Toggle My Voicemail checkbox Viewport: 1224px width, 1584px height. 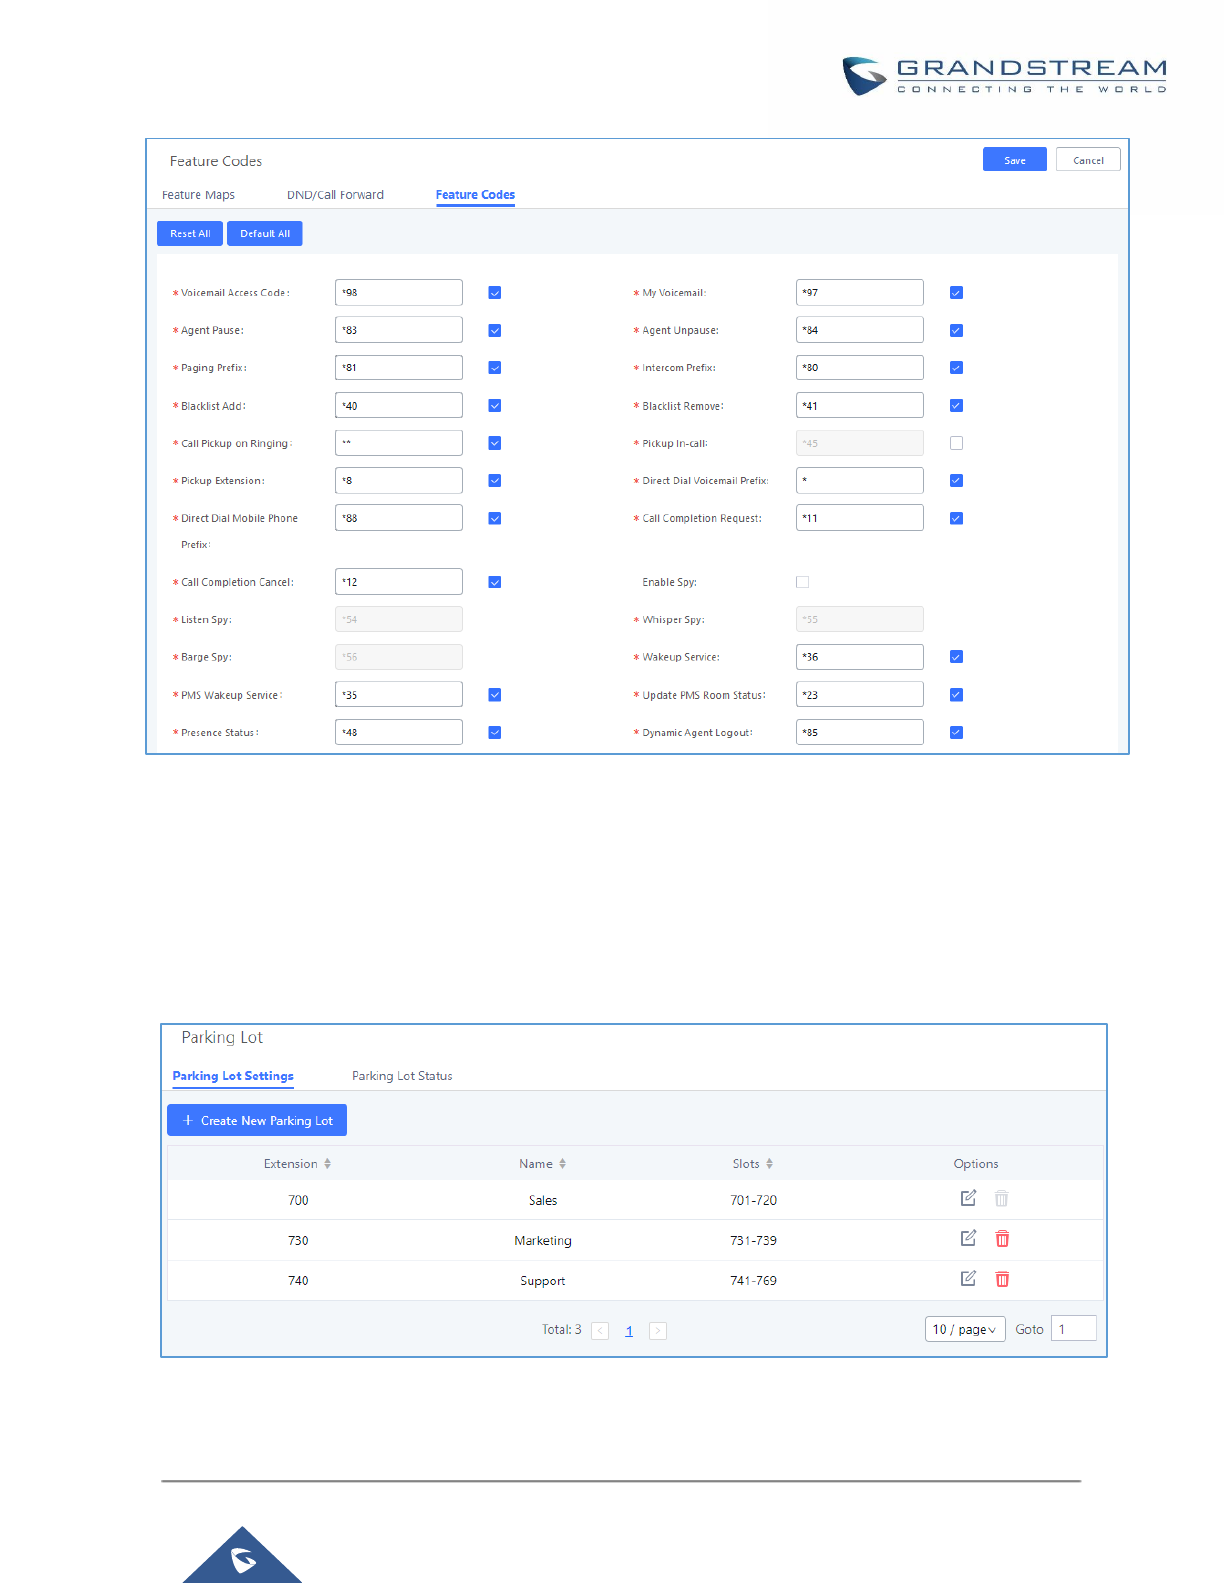[956, 293]
